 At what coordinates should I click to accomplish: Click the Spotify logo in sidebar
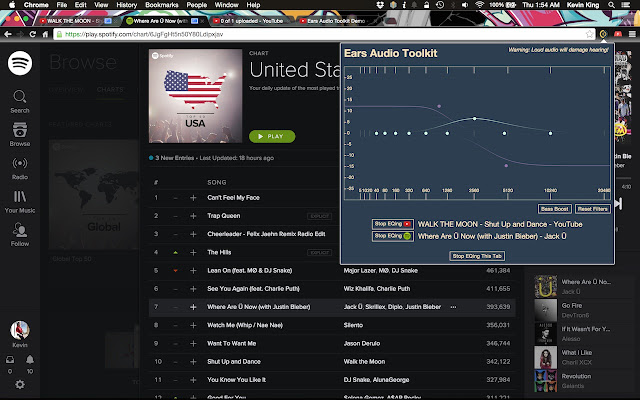(20, 63)
